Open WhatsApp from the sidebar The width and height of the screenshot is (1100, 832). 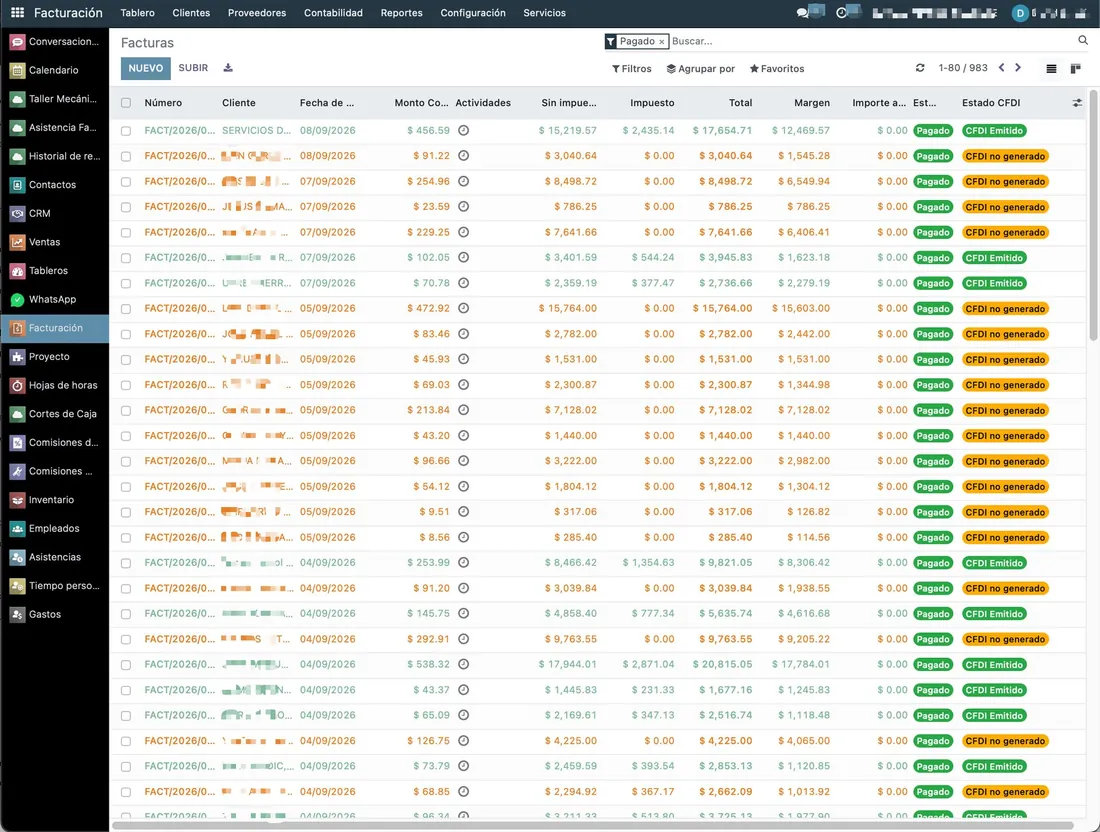(54, 300)
